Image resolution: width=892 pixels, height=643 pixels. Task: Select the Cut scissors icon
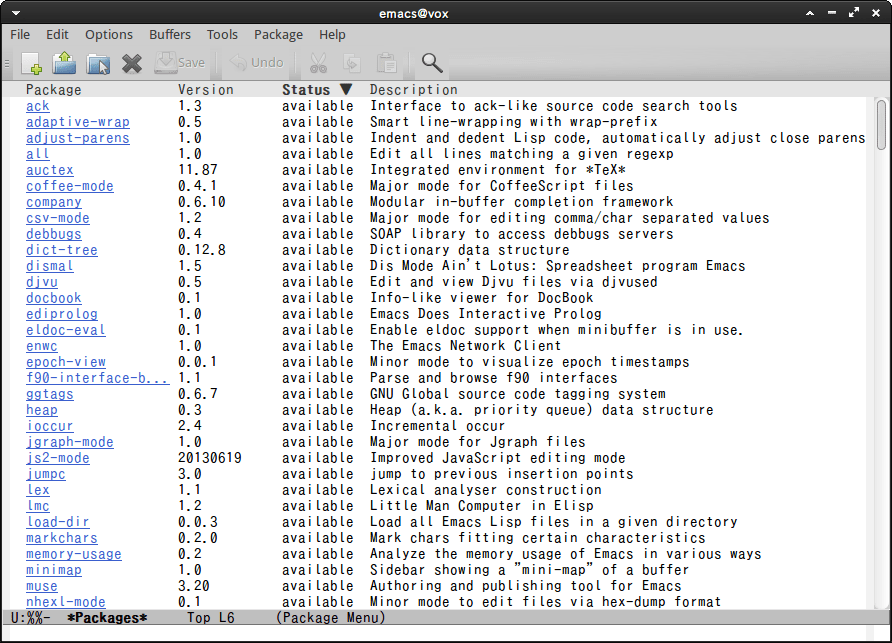(318, 63)
